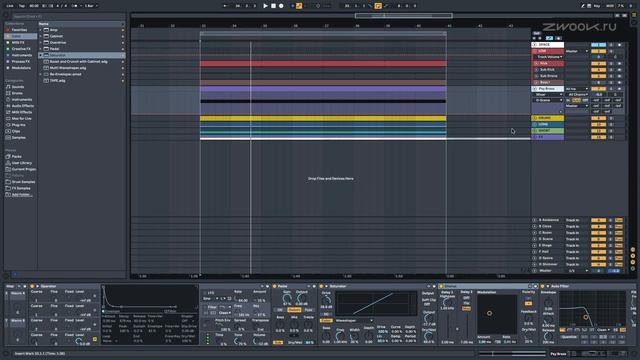The height and width of the screenshot is (360, 640).
Task: Toggle the Operator device on/off switch
Action: pos(32,286)
